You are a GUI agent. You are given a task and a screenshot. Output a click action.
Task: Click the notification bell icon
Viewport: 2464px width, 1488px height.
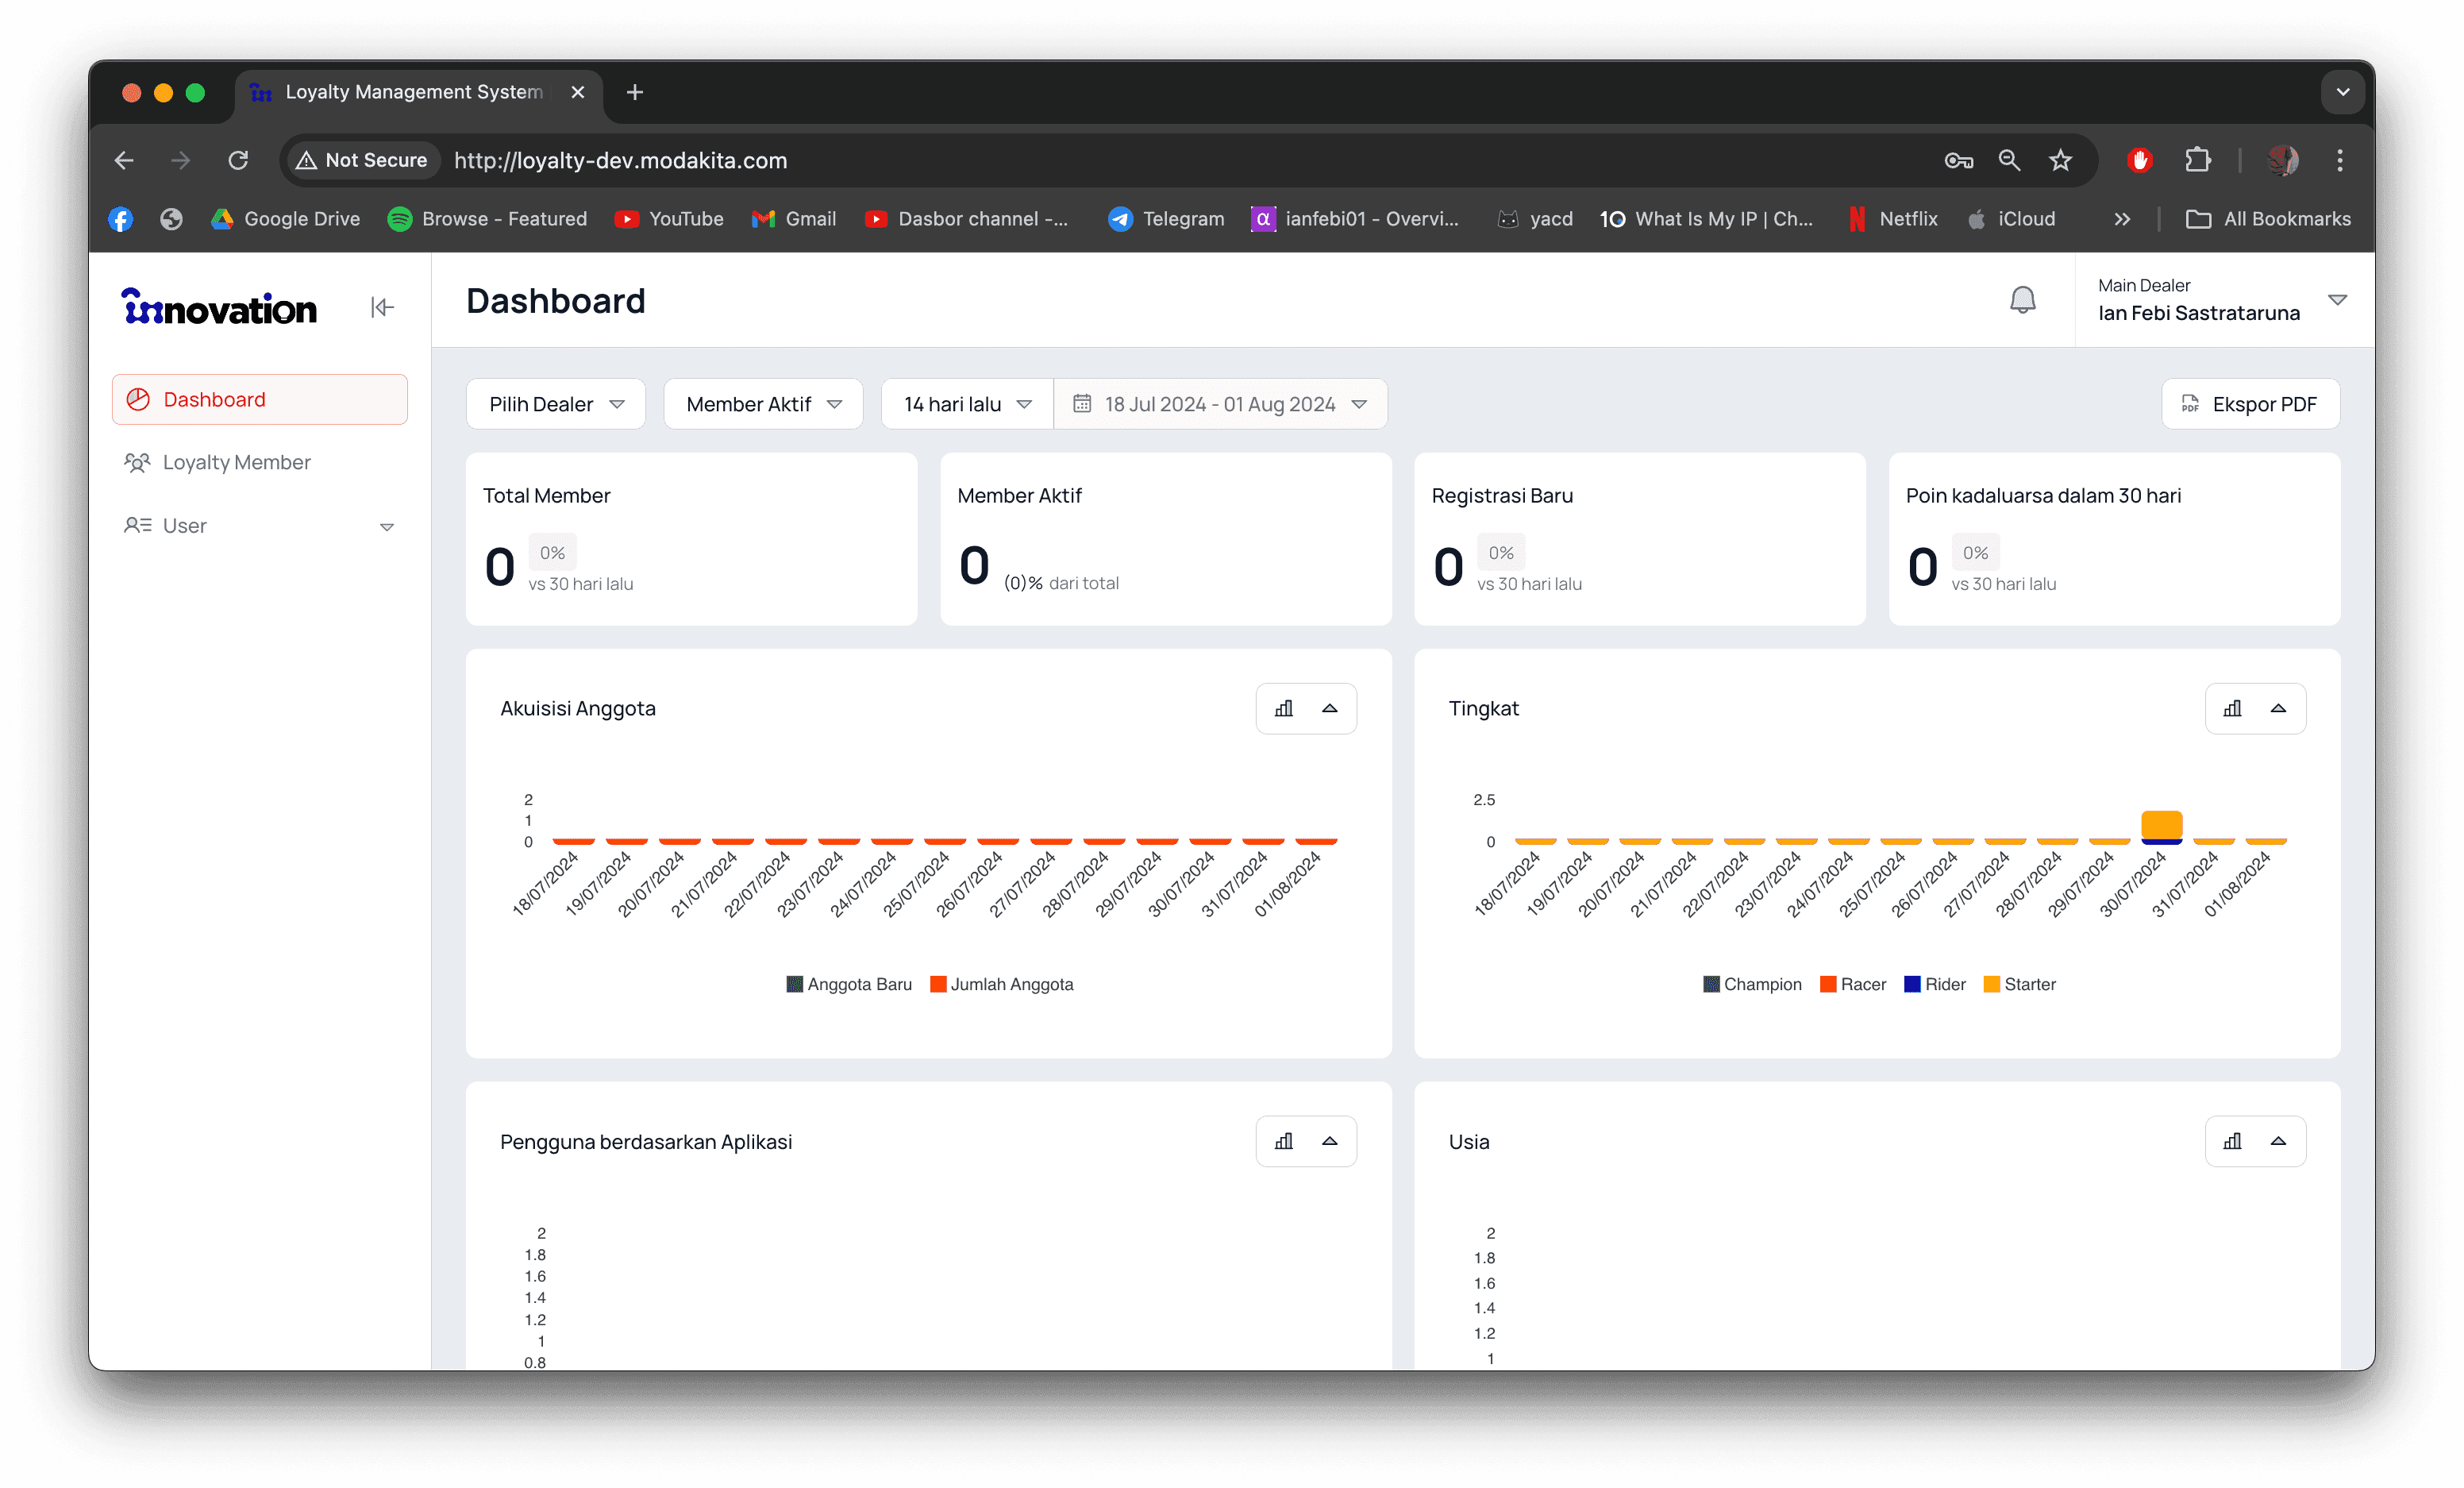[x=2022, y=300]
